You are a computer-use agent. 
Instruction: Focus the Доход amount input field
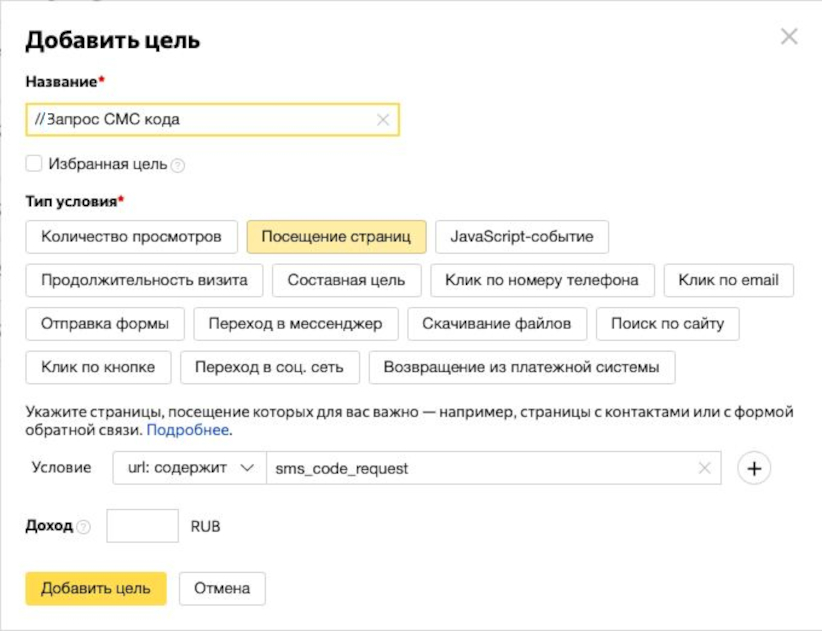click(x=143, y=526)
